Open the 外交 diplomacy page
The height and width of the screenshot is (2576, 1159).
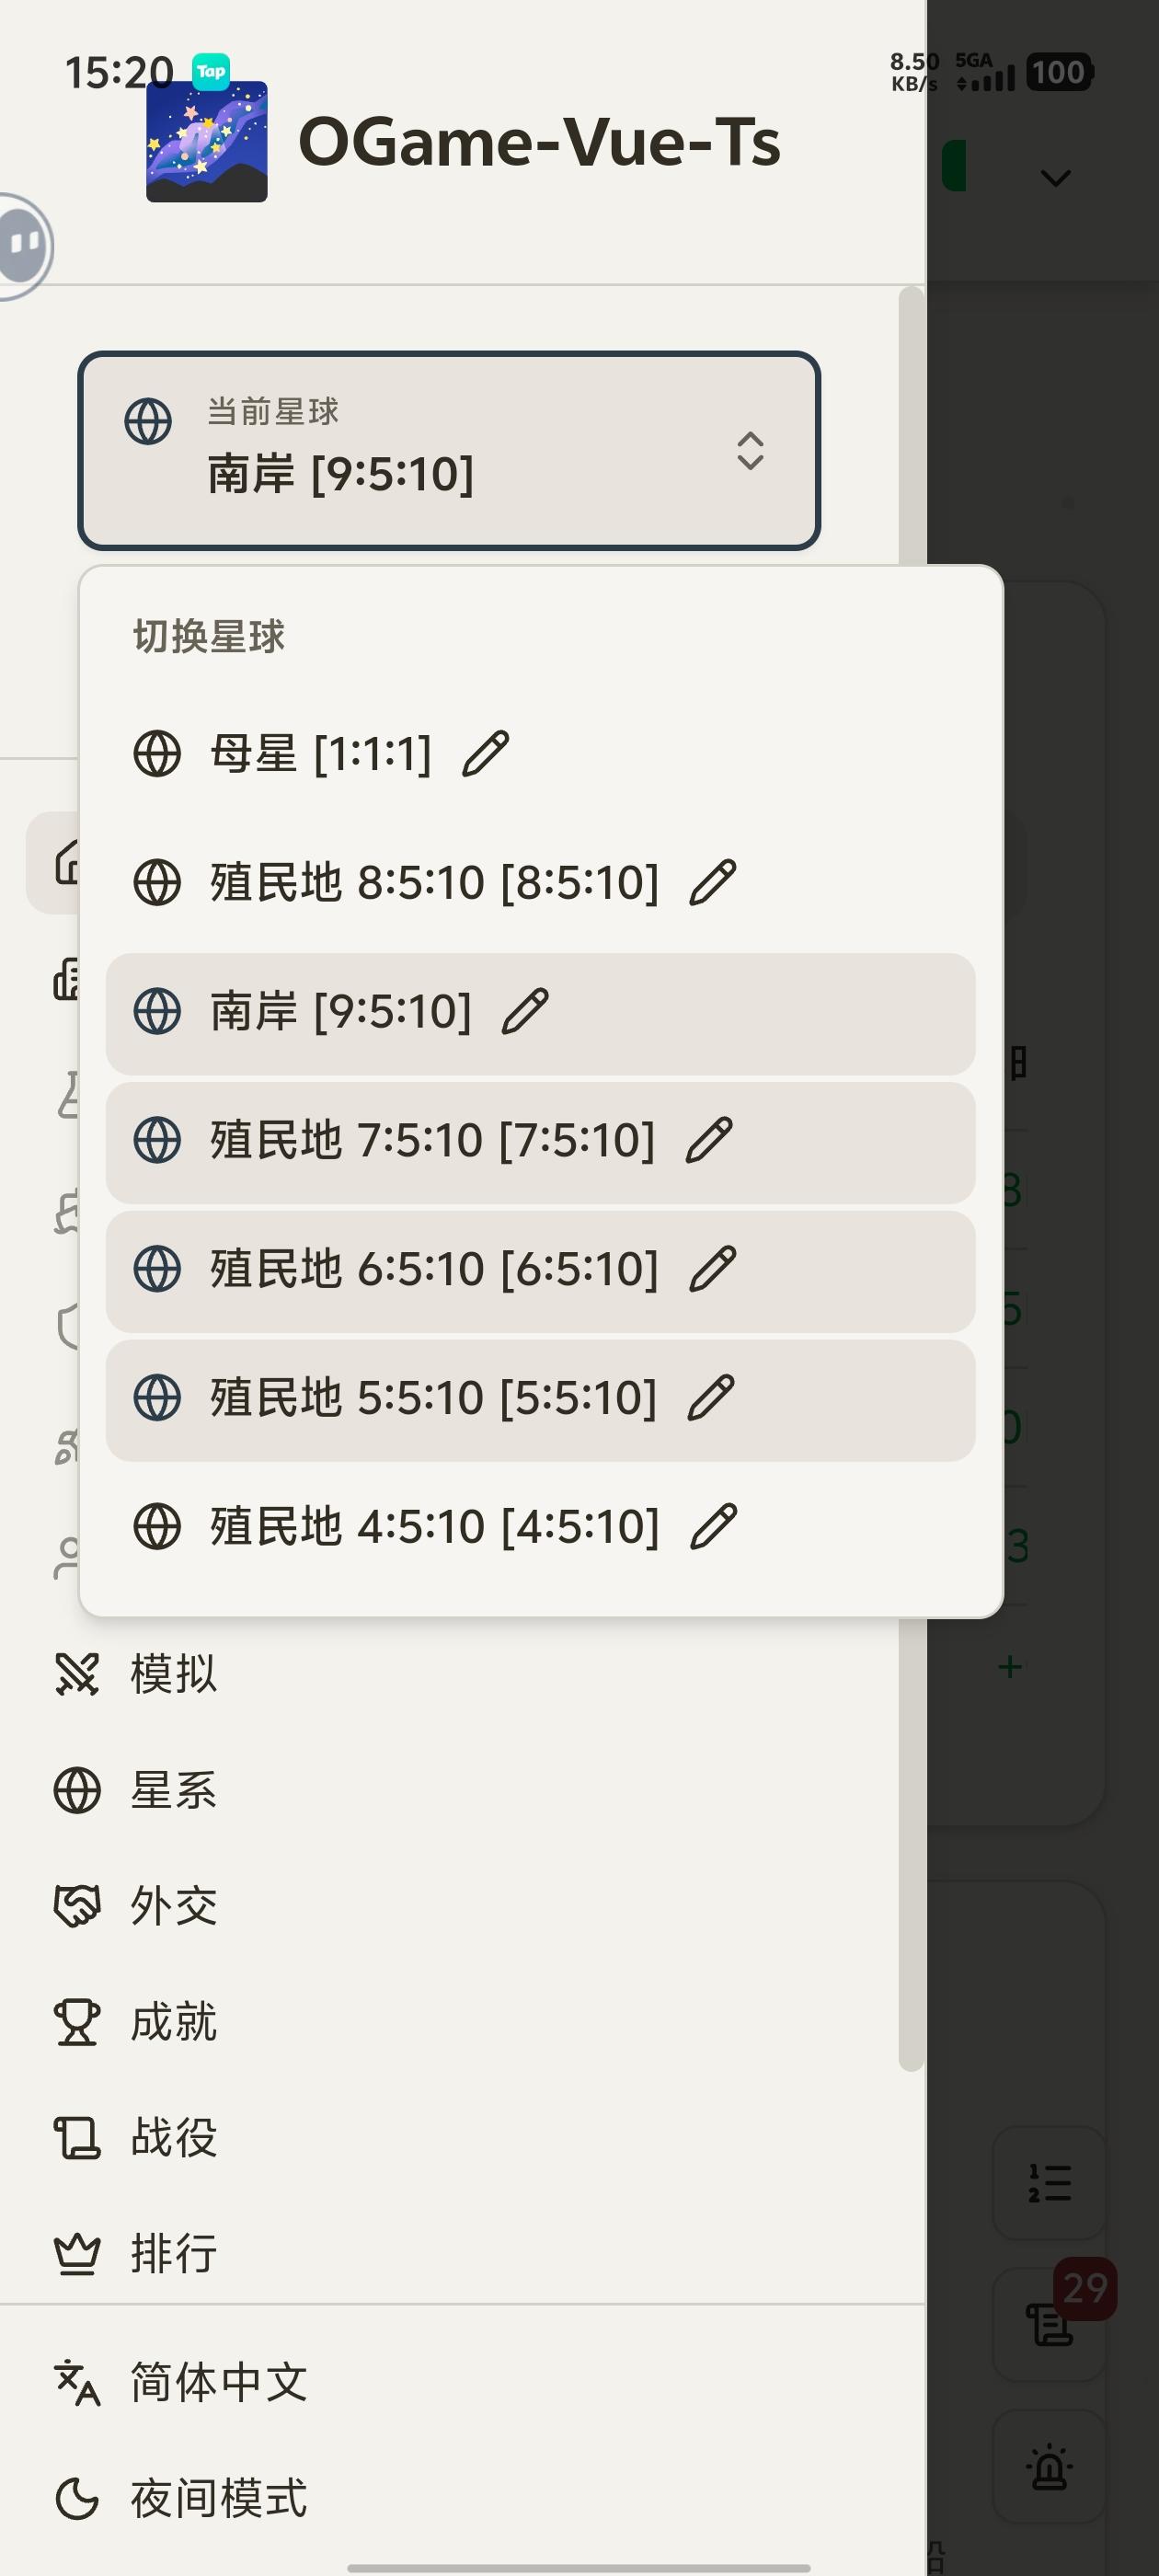(173, 1906)
